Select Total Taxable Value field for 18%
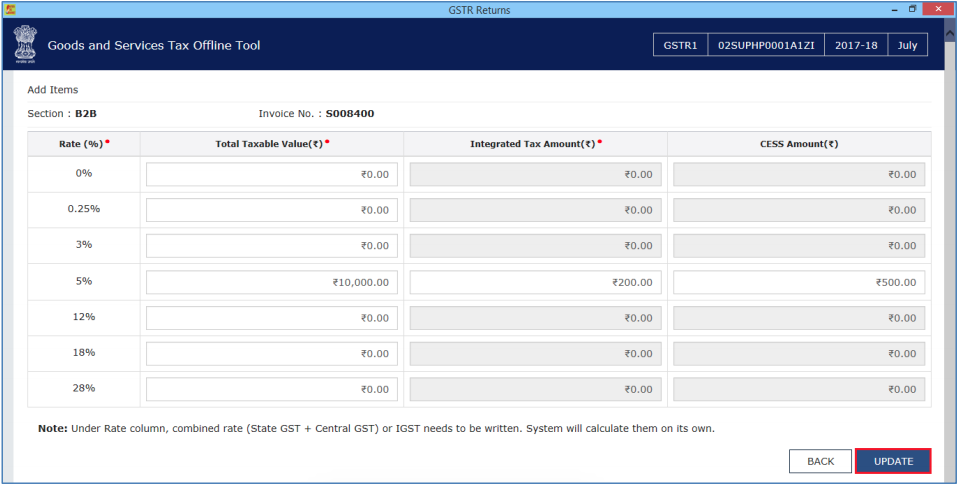 tap(271, 353)
